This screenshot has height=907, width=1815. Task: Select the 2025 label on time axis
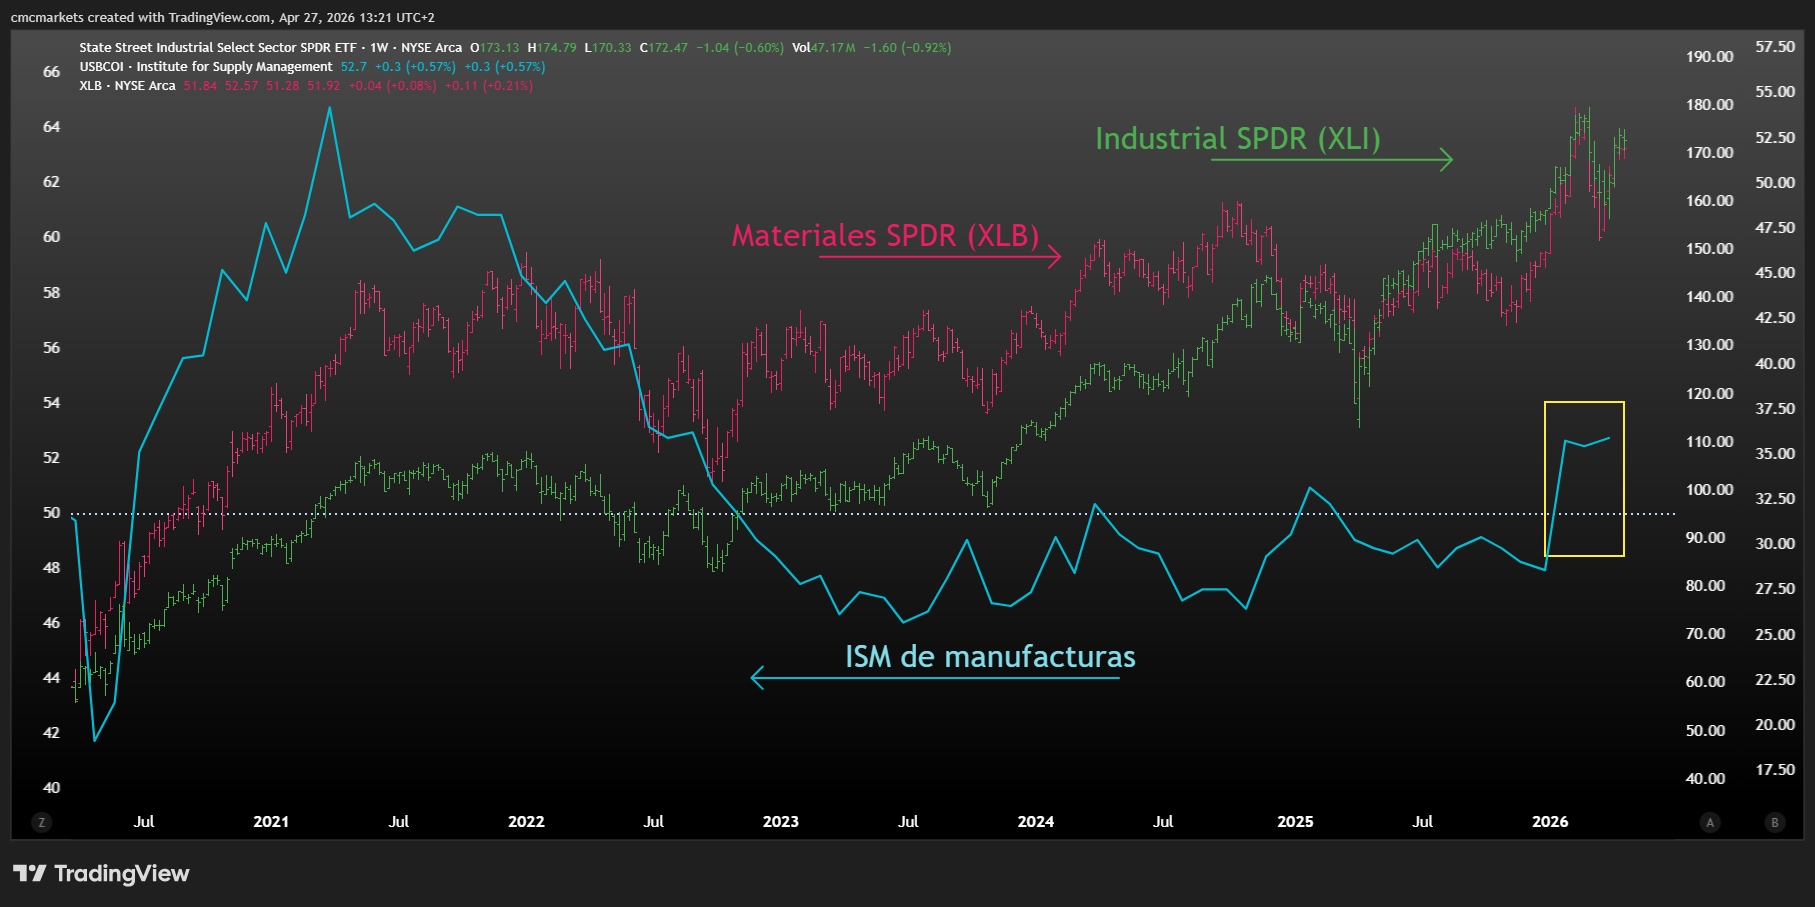click(1296, 822)
